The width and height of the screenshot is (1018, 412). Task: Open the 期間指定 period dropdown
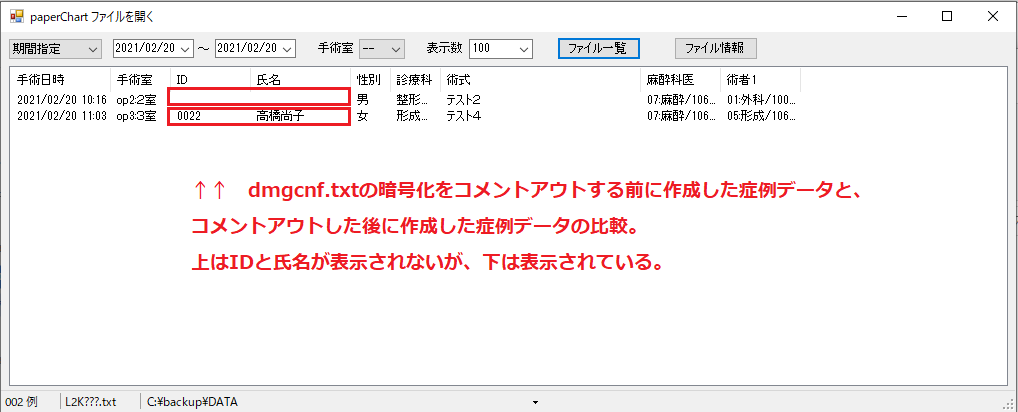click(x=93, y=48)
